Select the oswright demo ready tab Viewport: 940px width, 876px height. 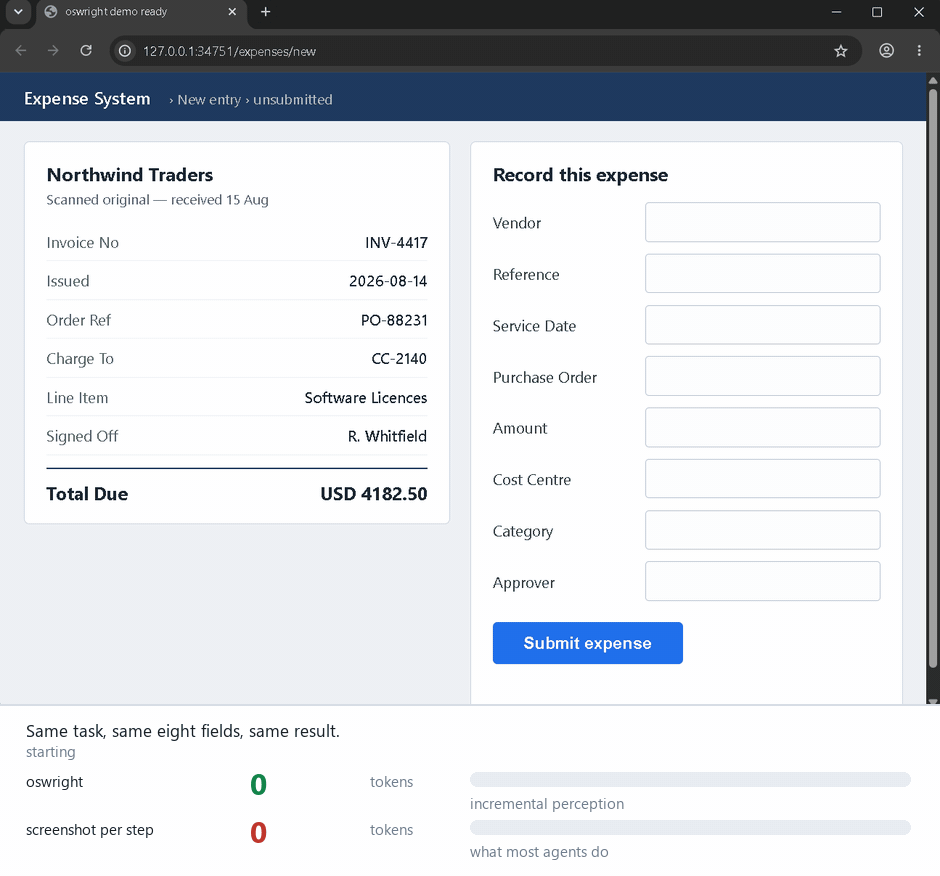pyautogui.click(x=141, y=13)
